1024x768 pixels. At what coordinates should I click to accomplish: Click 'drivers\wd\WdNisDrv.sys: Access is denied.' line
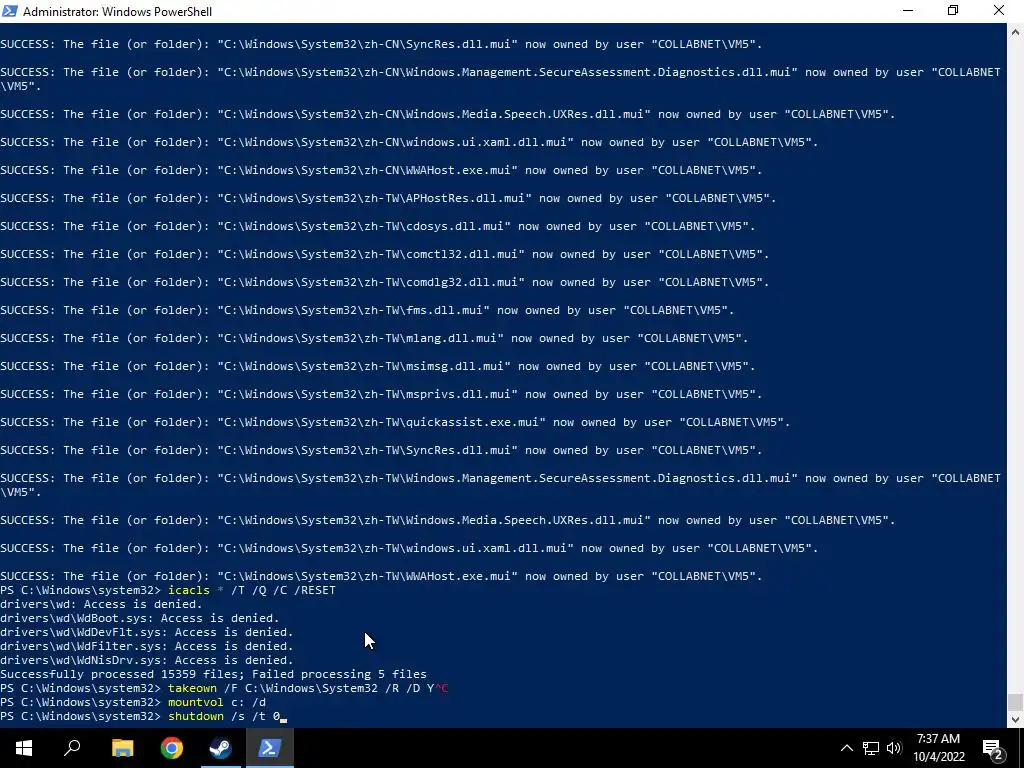click(x=147, y=660)
